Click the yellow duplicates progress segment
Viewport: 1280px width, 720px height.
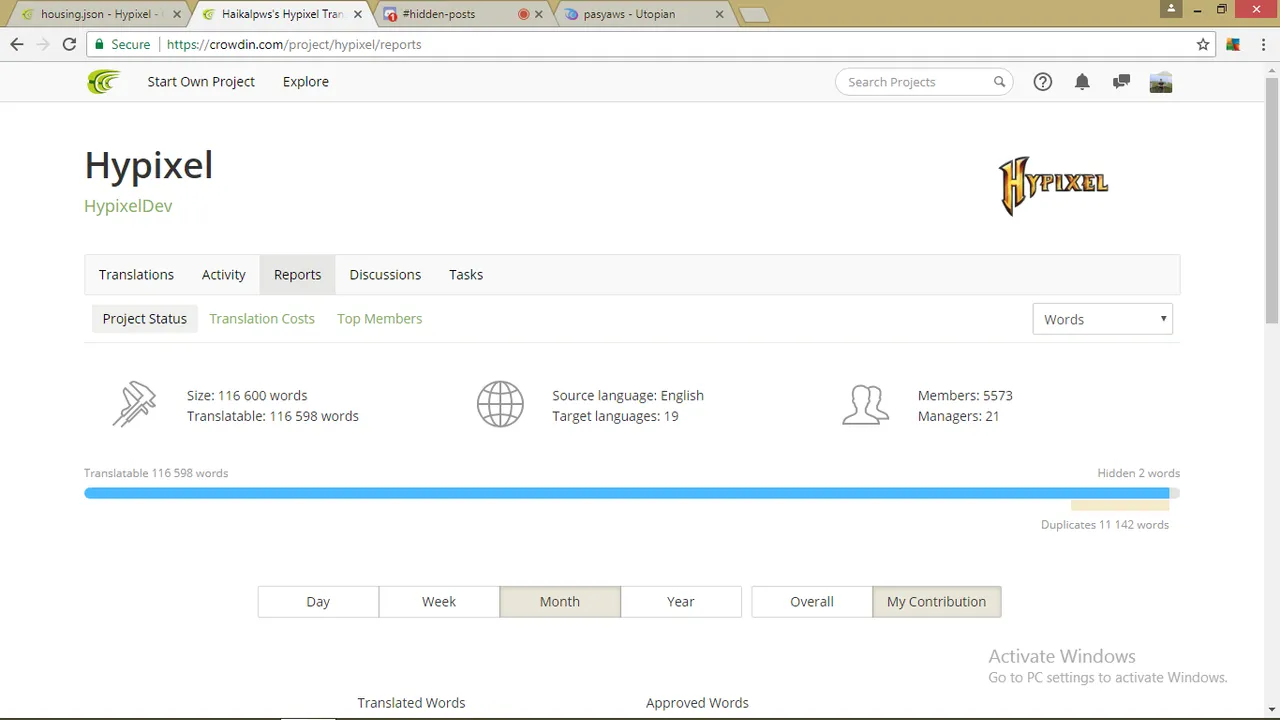tap(1120, 505)
